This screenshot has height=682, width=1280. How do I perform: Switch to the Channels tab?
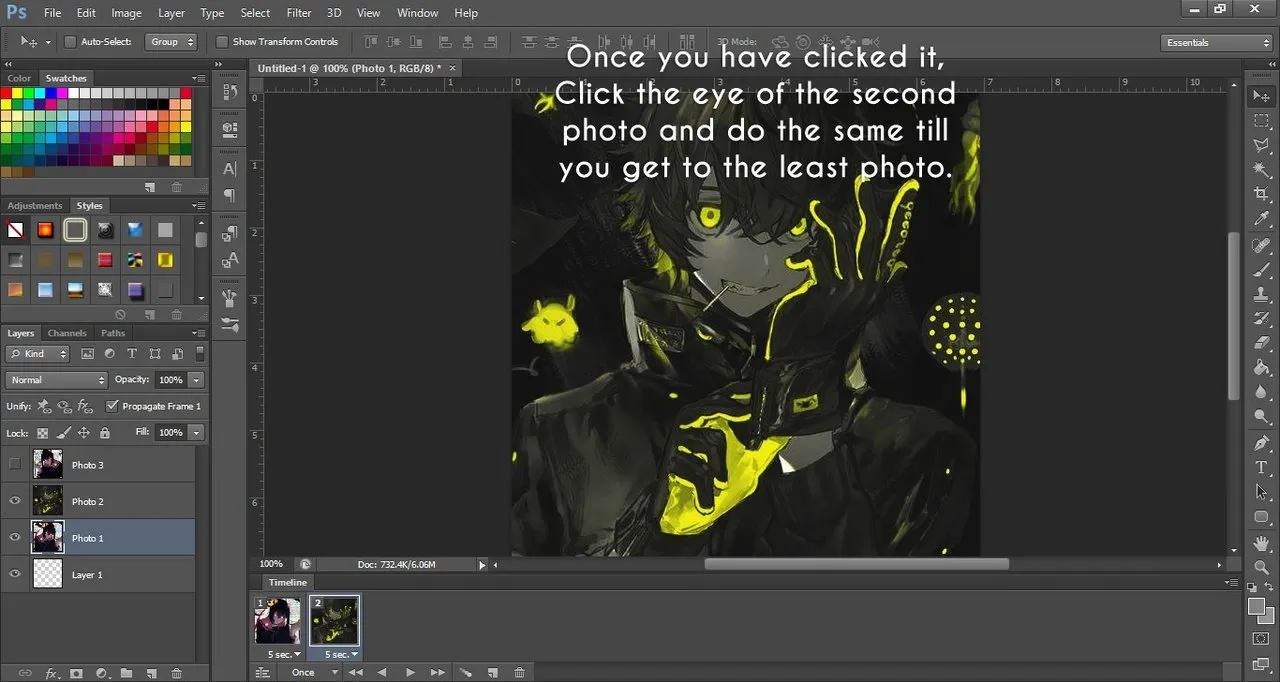pos(67,333)
